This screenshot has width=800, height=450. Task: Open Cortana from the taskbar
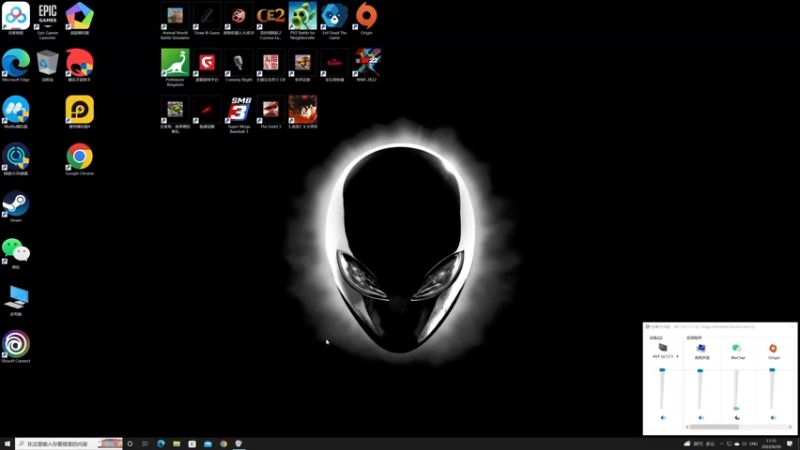point(130,444)
